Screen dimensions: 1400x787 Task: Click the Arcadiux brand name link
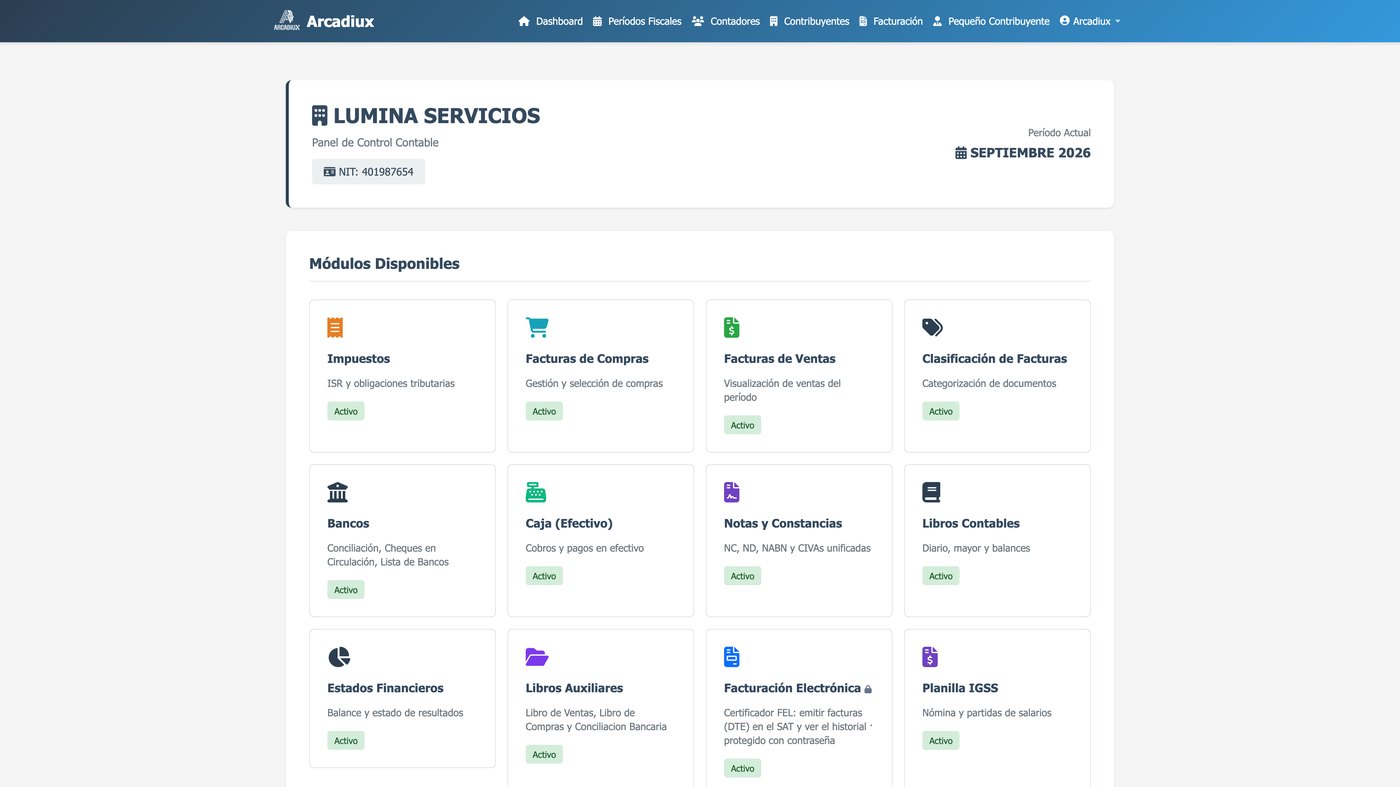click(x=340, y=21)
